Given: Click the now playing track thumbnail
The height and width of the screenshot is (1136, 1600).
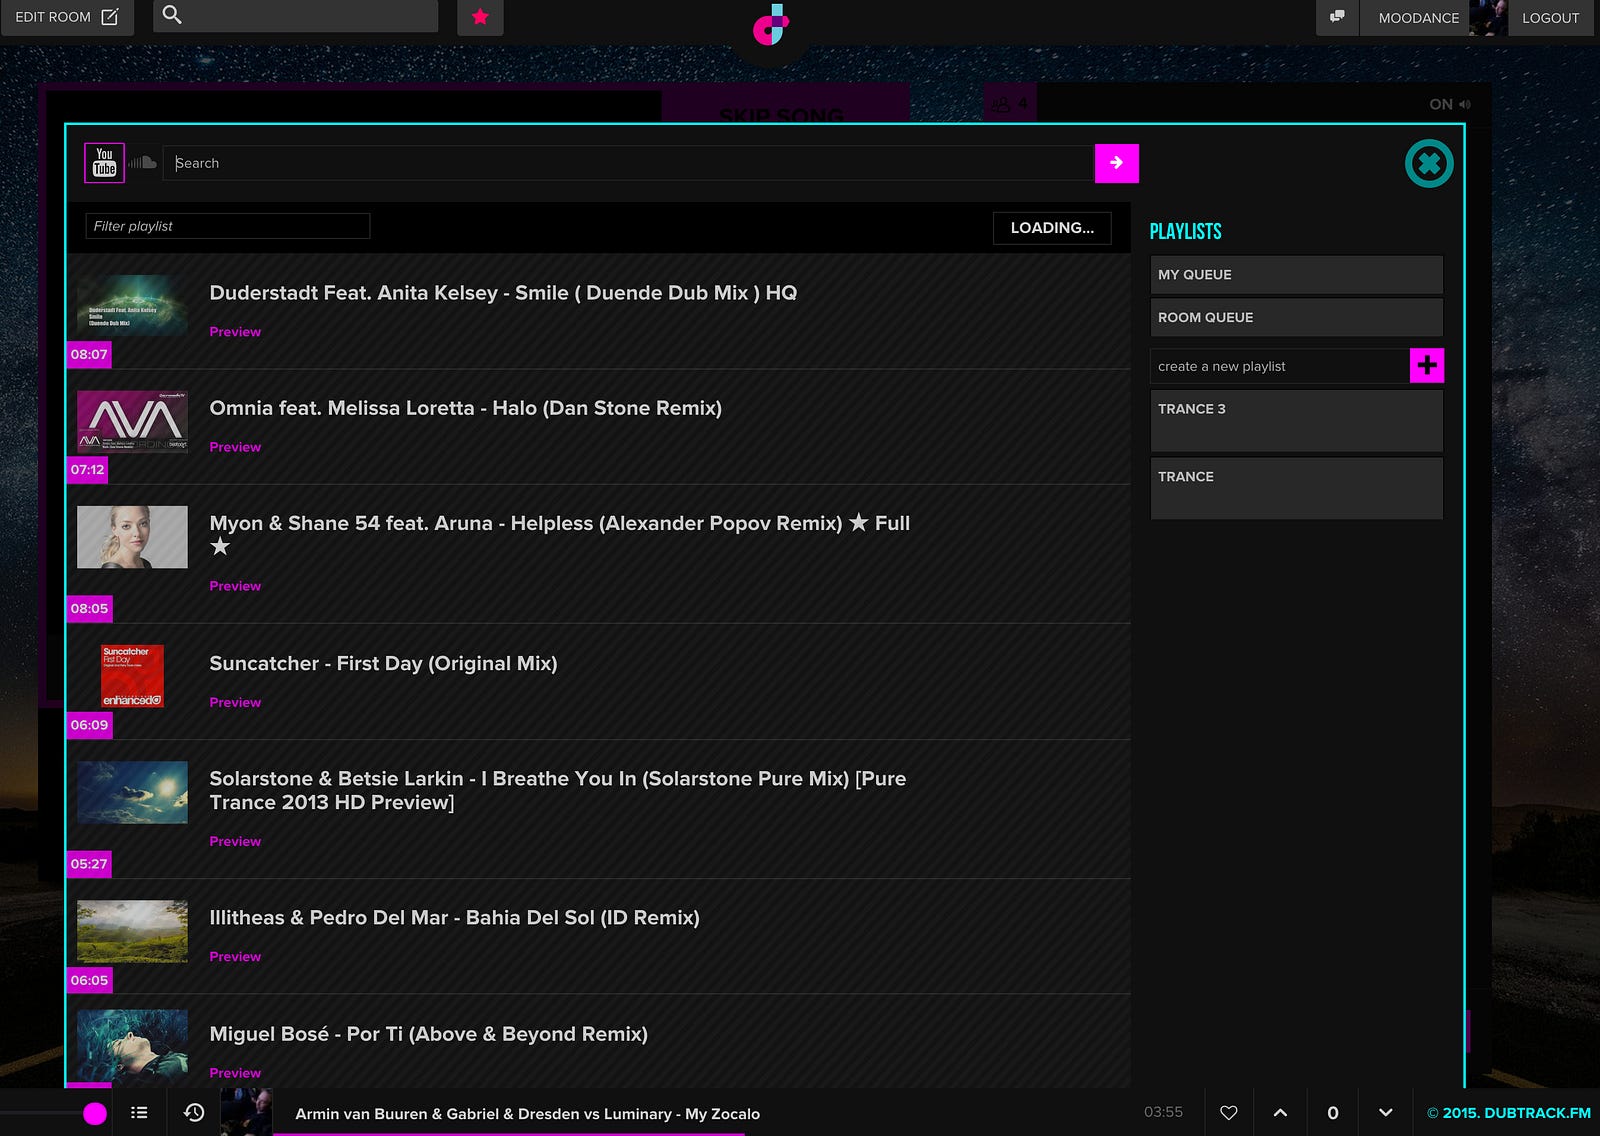Looking at the screenshot, I should (x=246, y=1112).
